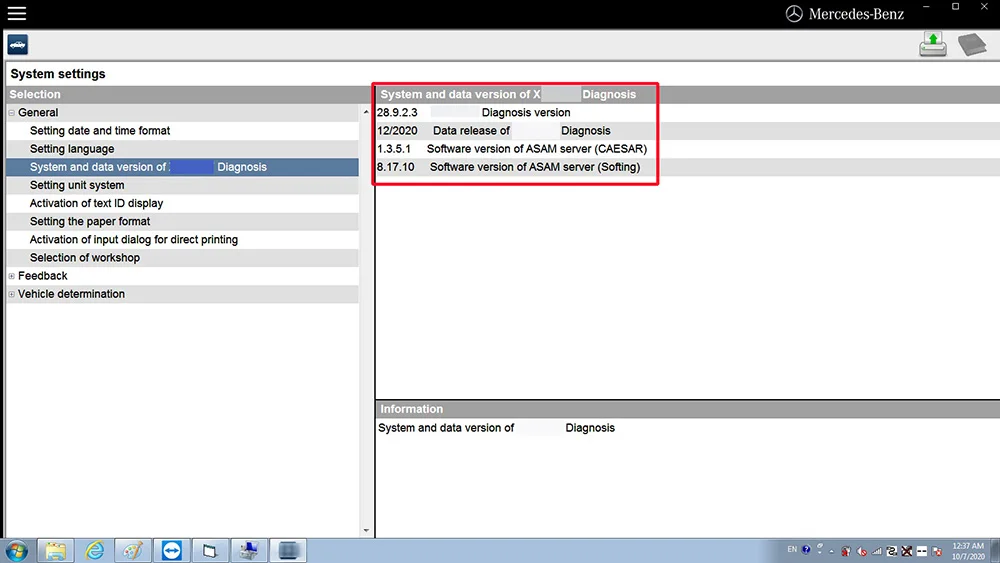The image size is (1000, 563).
Task: Collapse the General tree node
Action: (11, 113)
